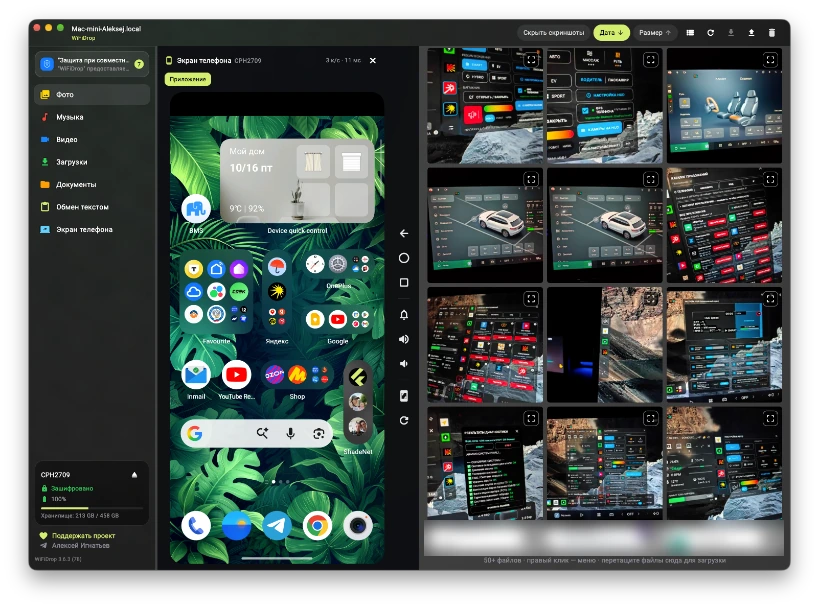Open the BMS app on the phone
The image size is (819, 608).
196,209
